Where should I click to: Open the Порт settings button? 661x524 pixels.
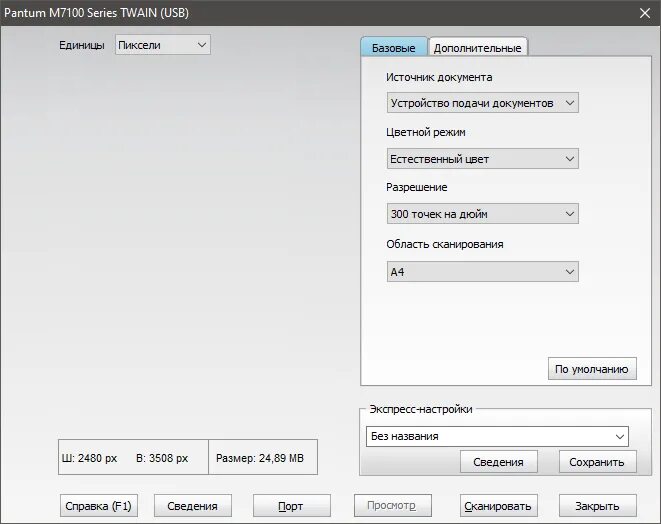pos(291,506)
